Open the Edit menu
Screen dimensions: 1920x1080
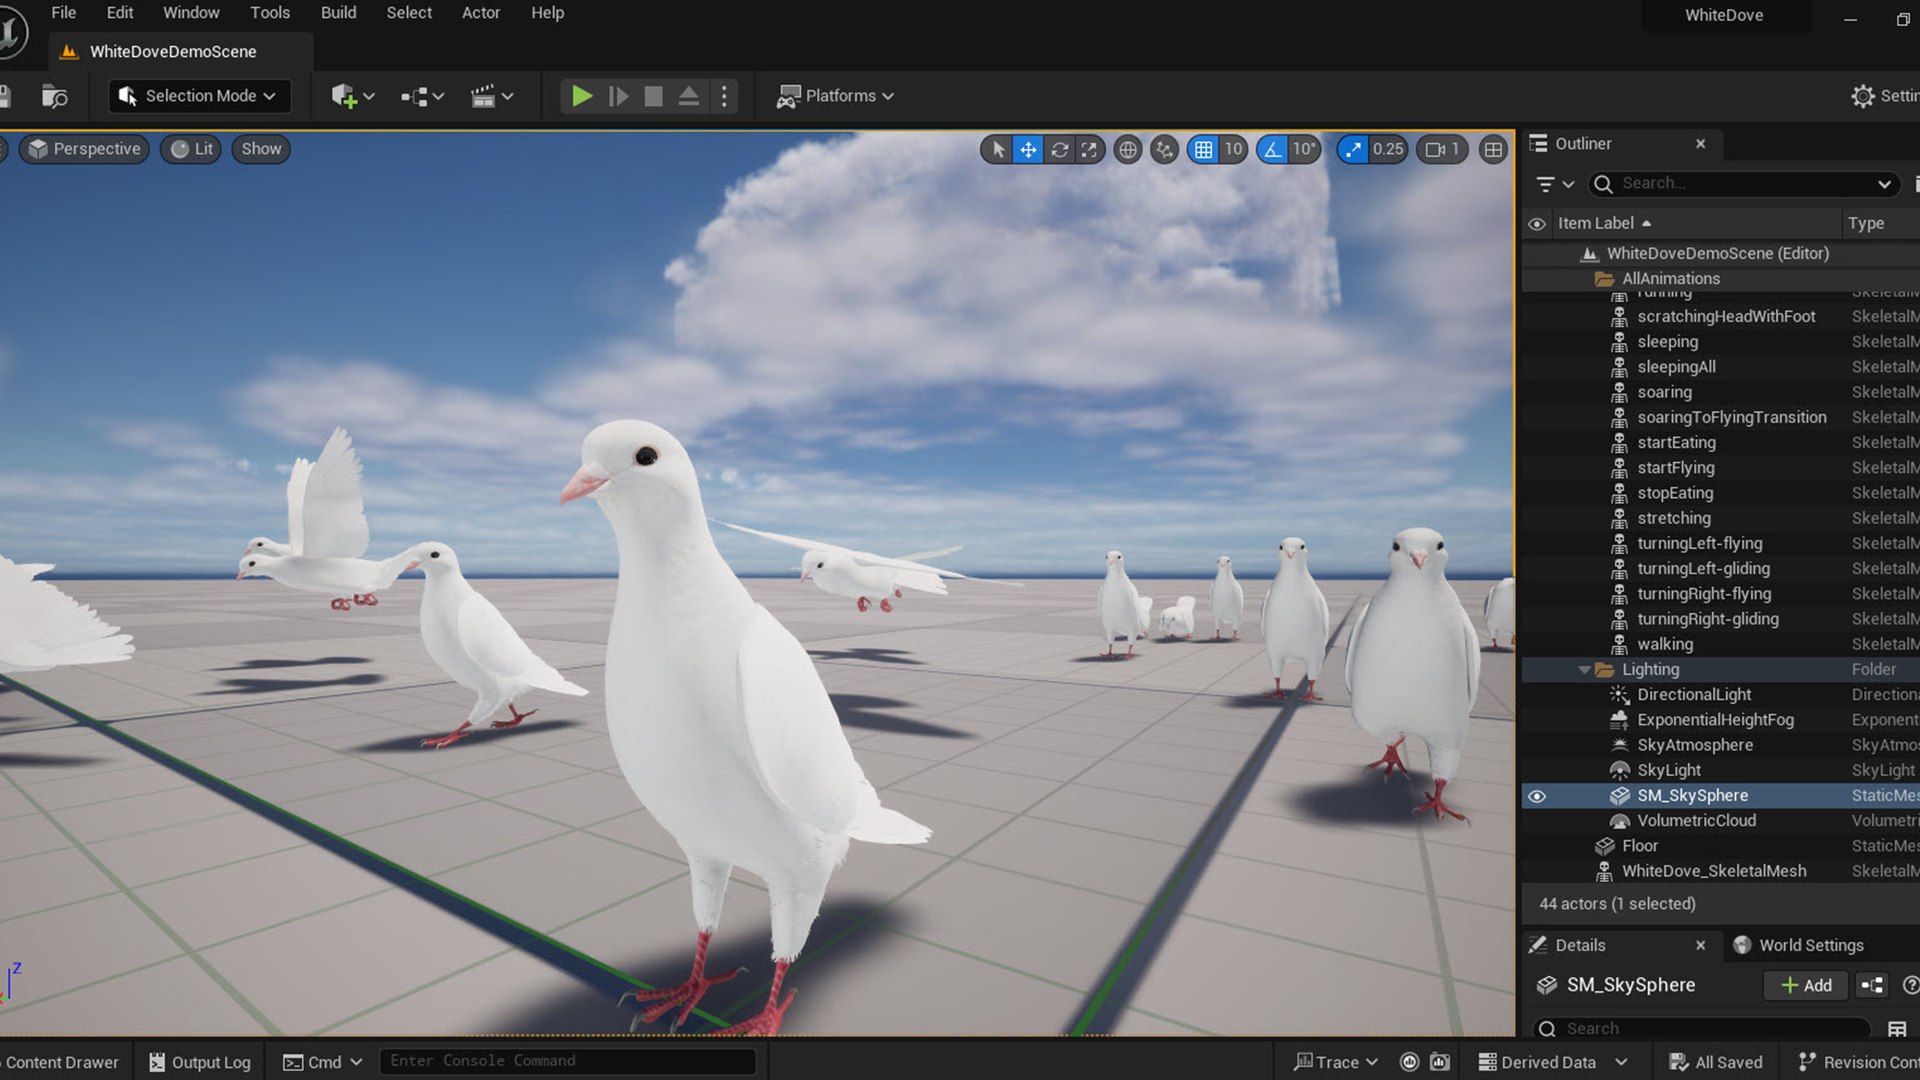click(x=120, y=13)
